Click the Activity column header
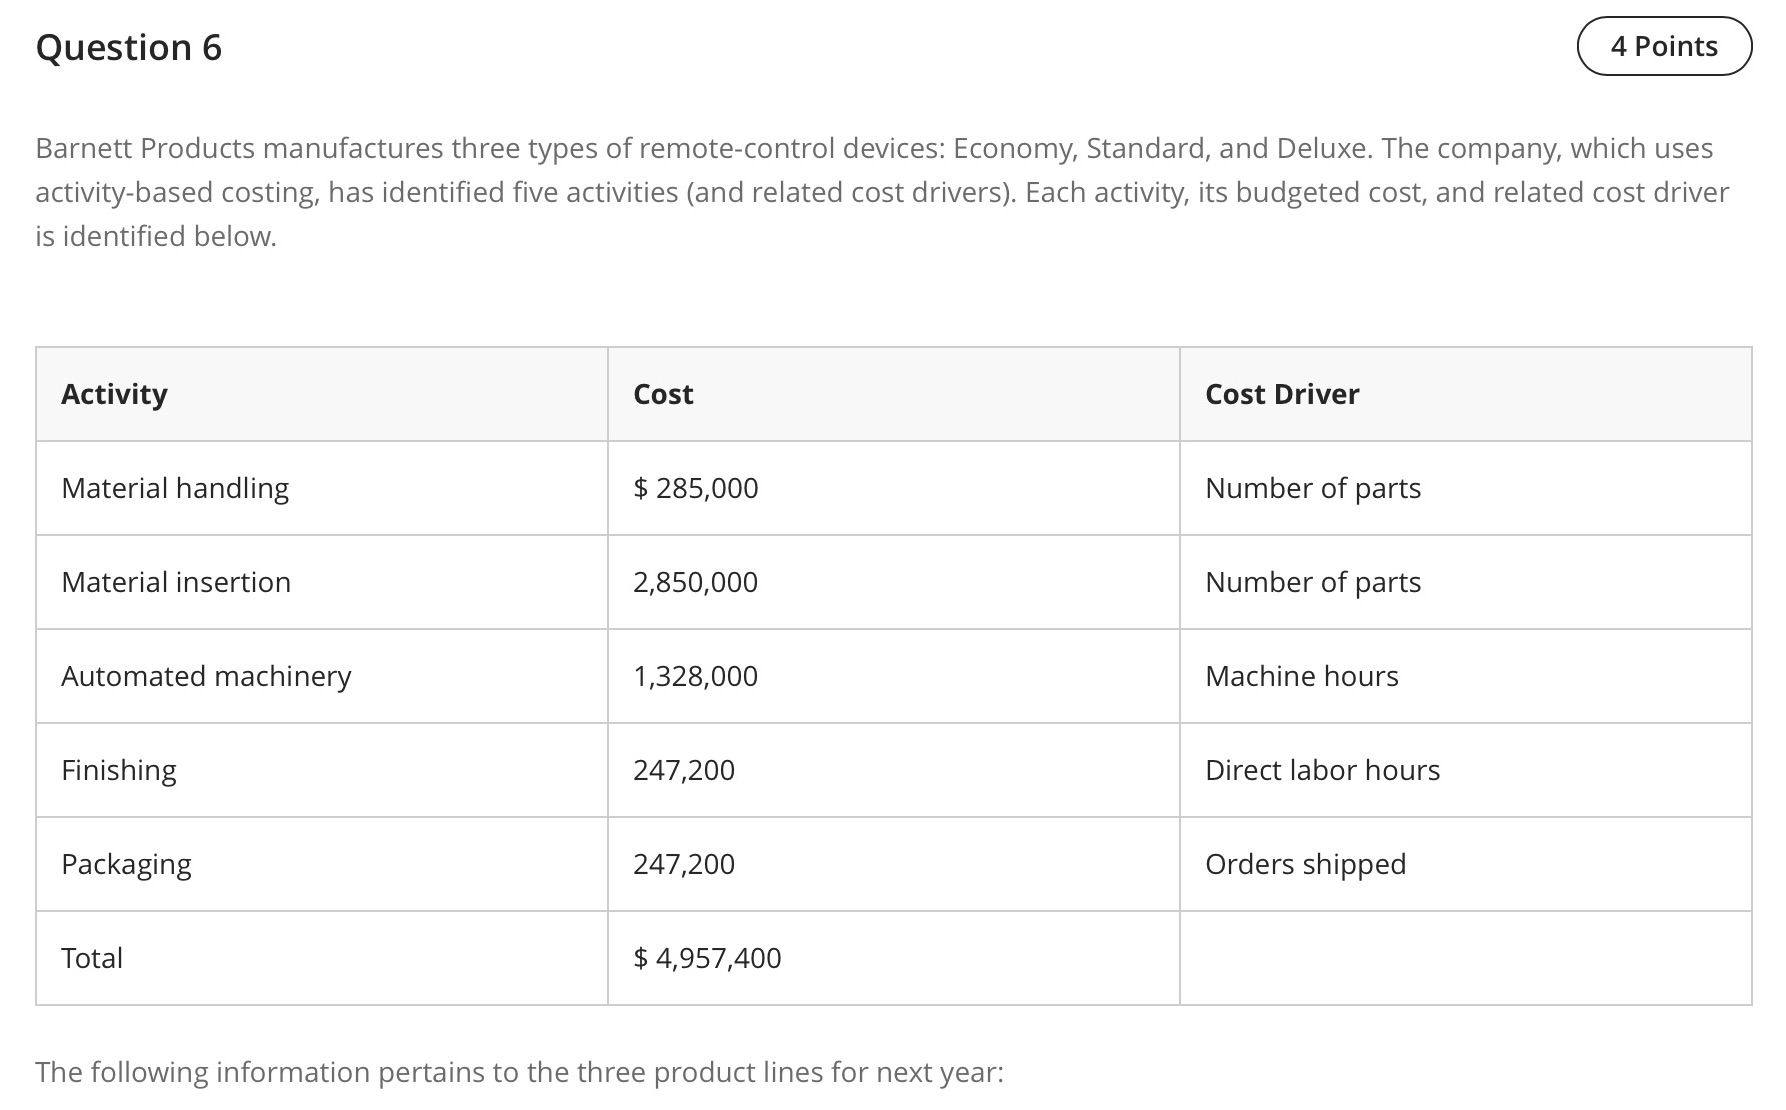Screen dimensions: 1786x1110 pos(322,394)
